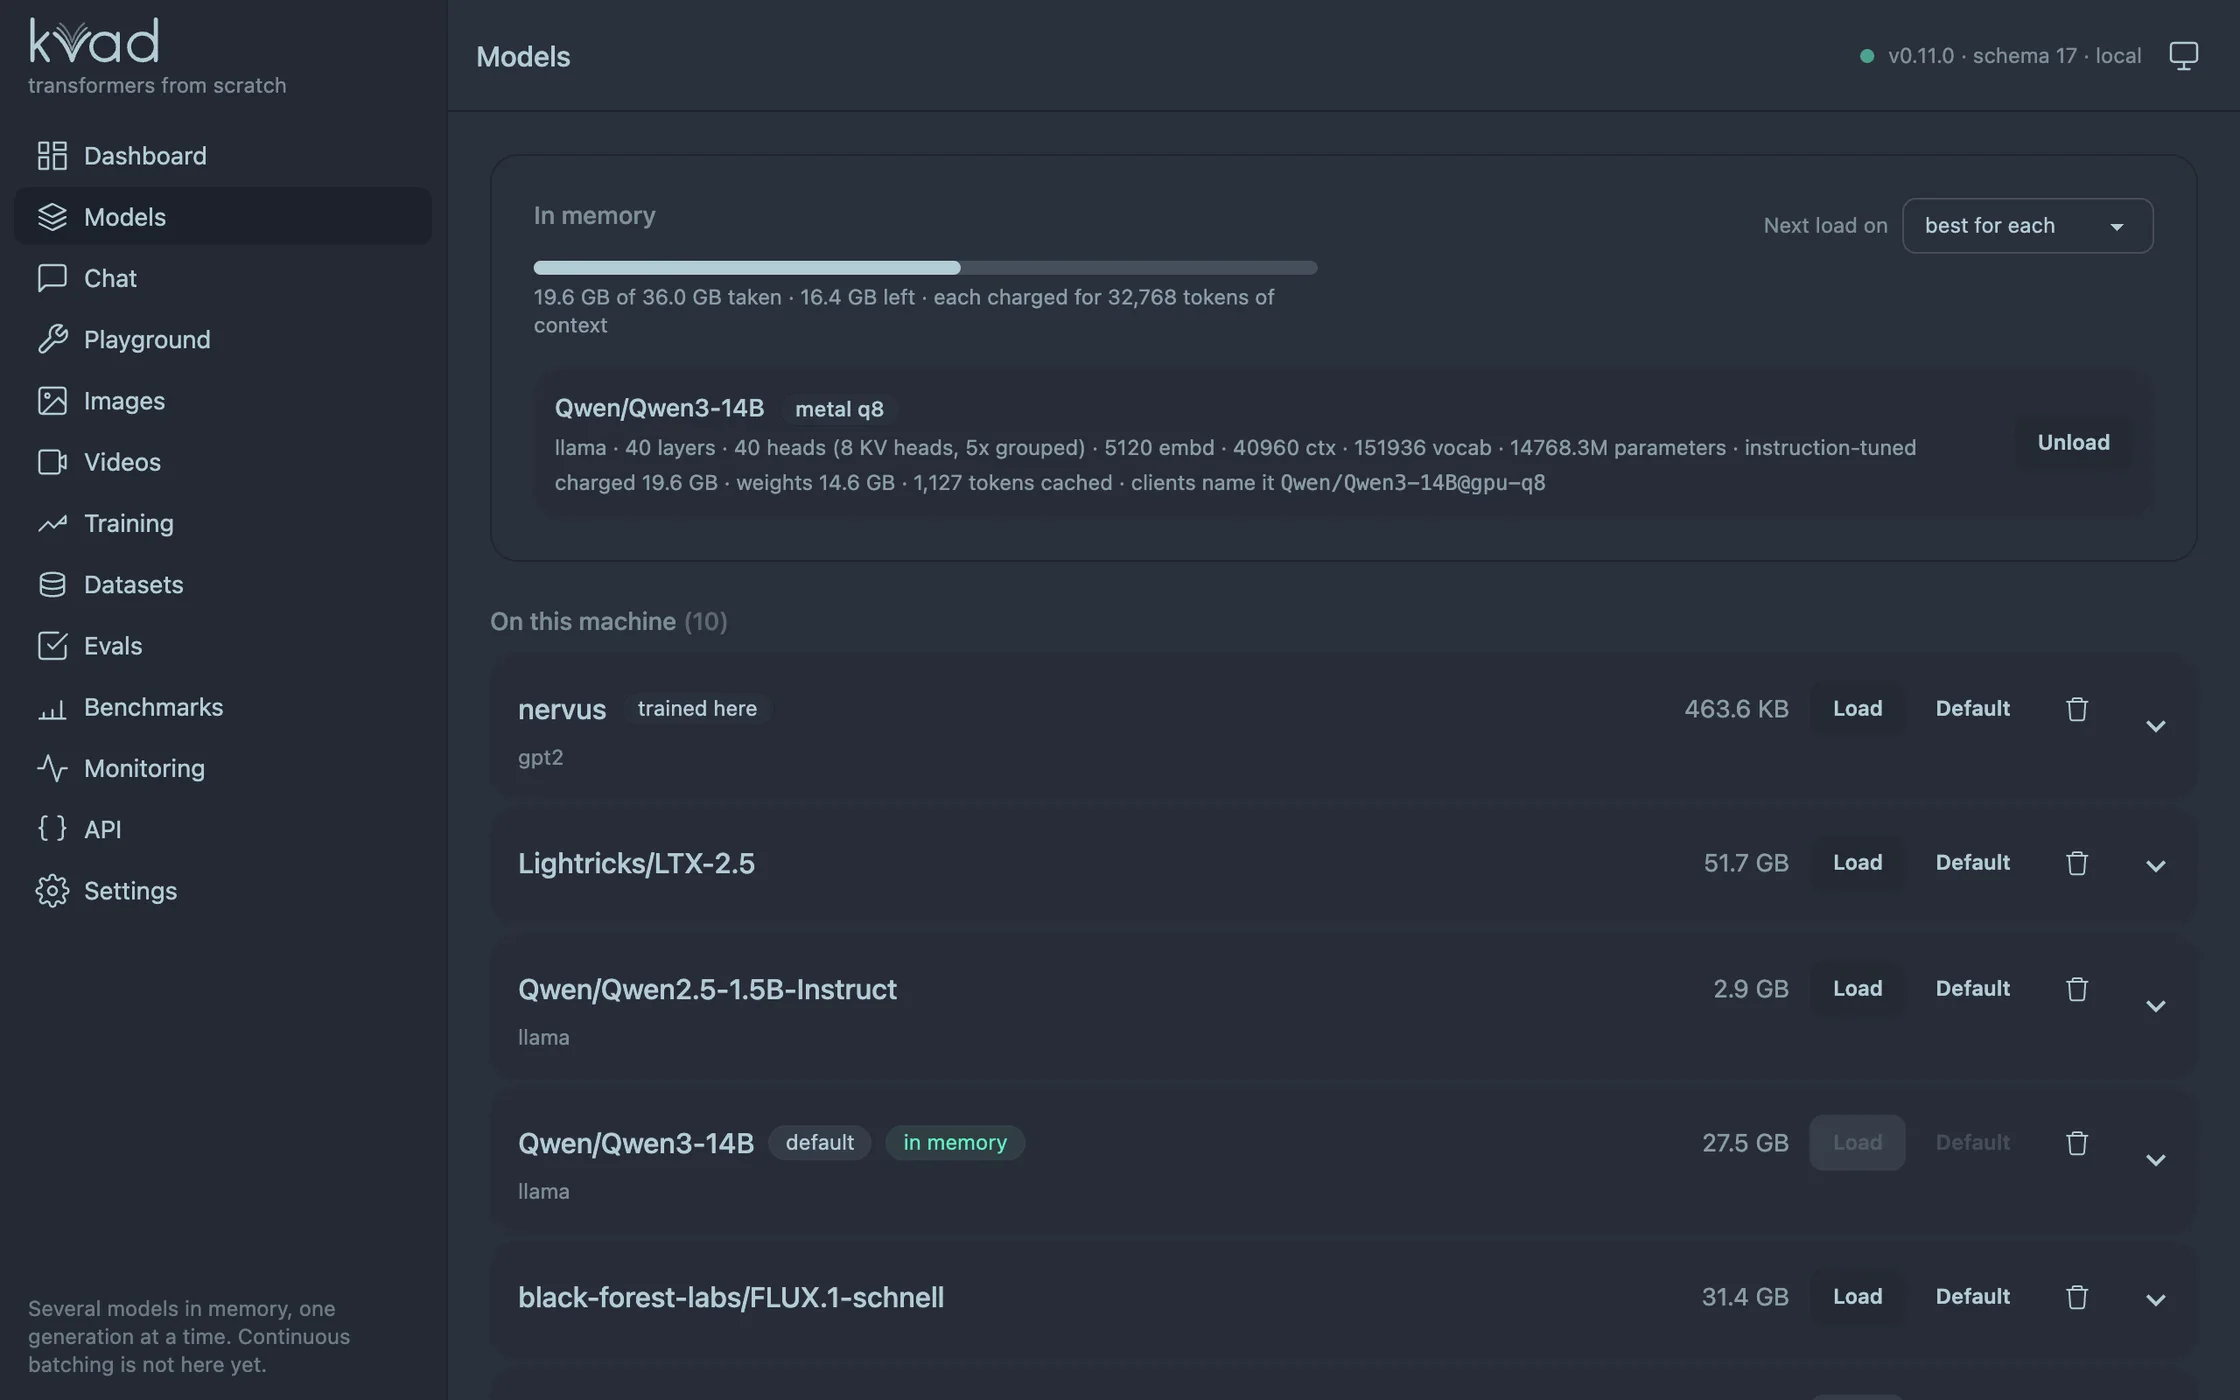Expand the Qwen/Qwen3-14B row chevron
This screenshot has width=2240, height=1400.
(2155, 1160)
